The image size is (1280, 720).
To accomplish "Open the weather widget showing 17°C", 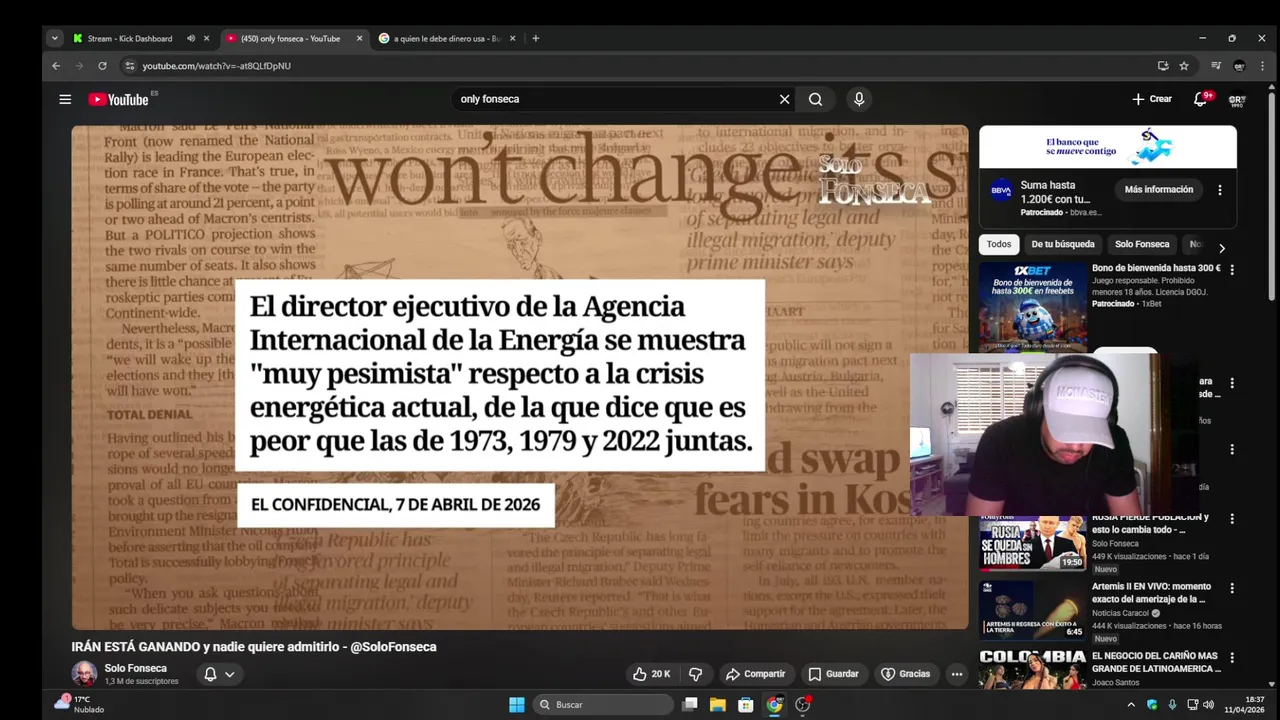I will pos(80,704).
